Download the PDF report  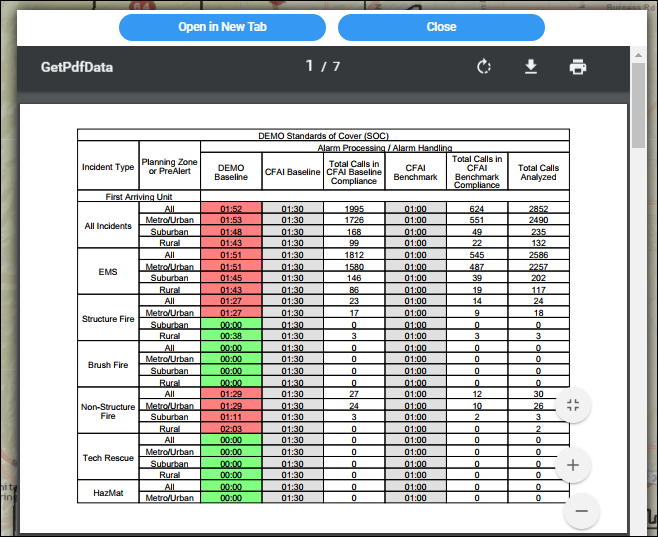531,67
